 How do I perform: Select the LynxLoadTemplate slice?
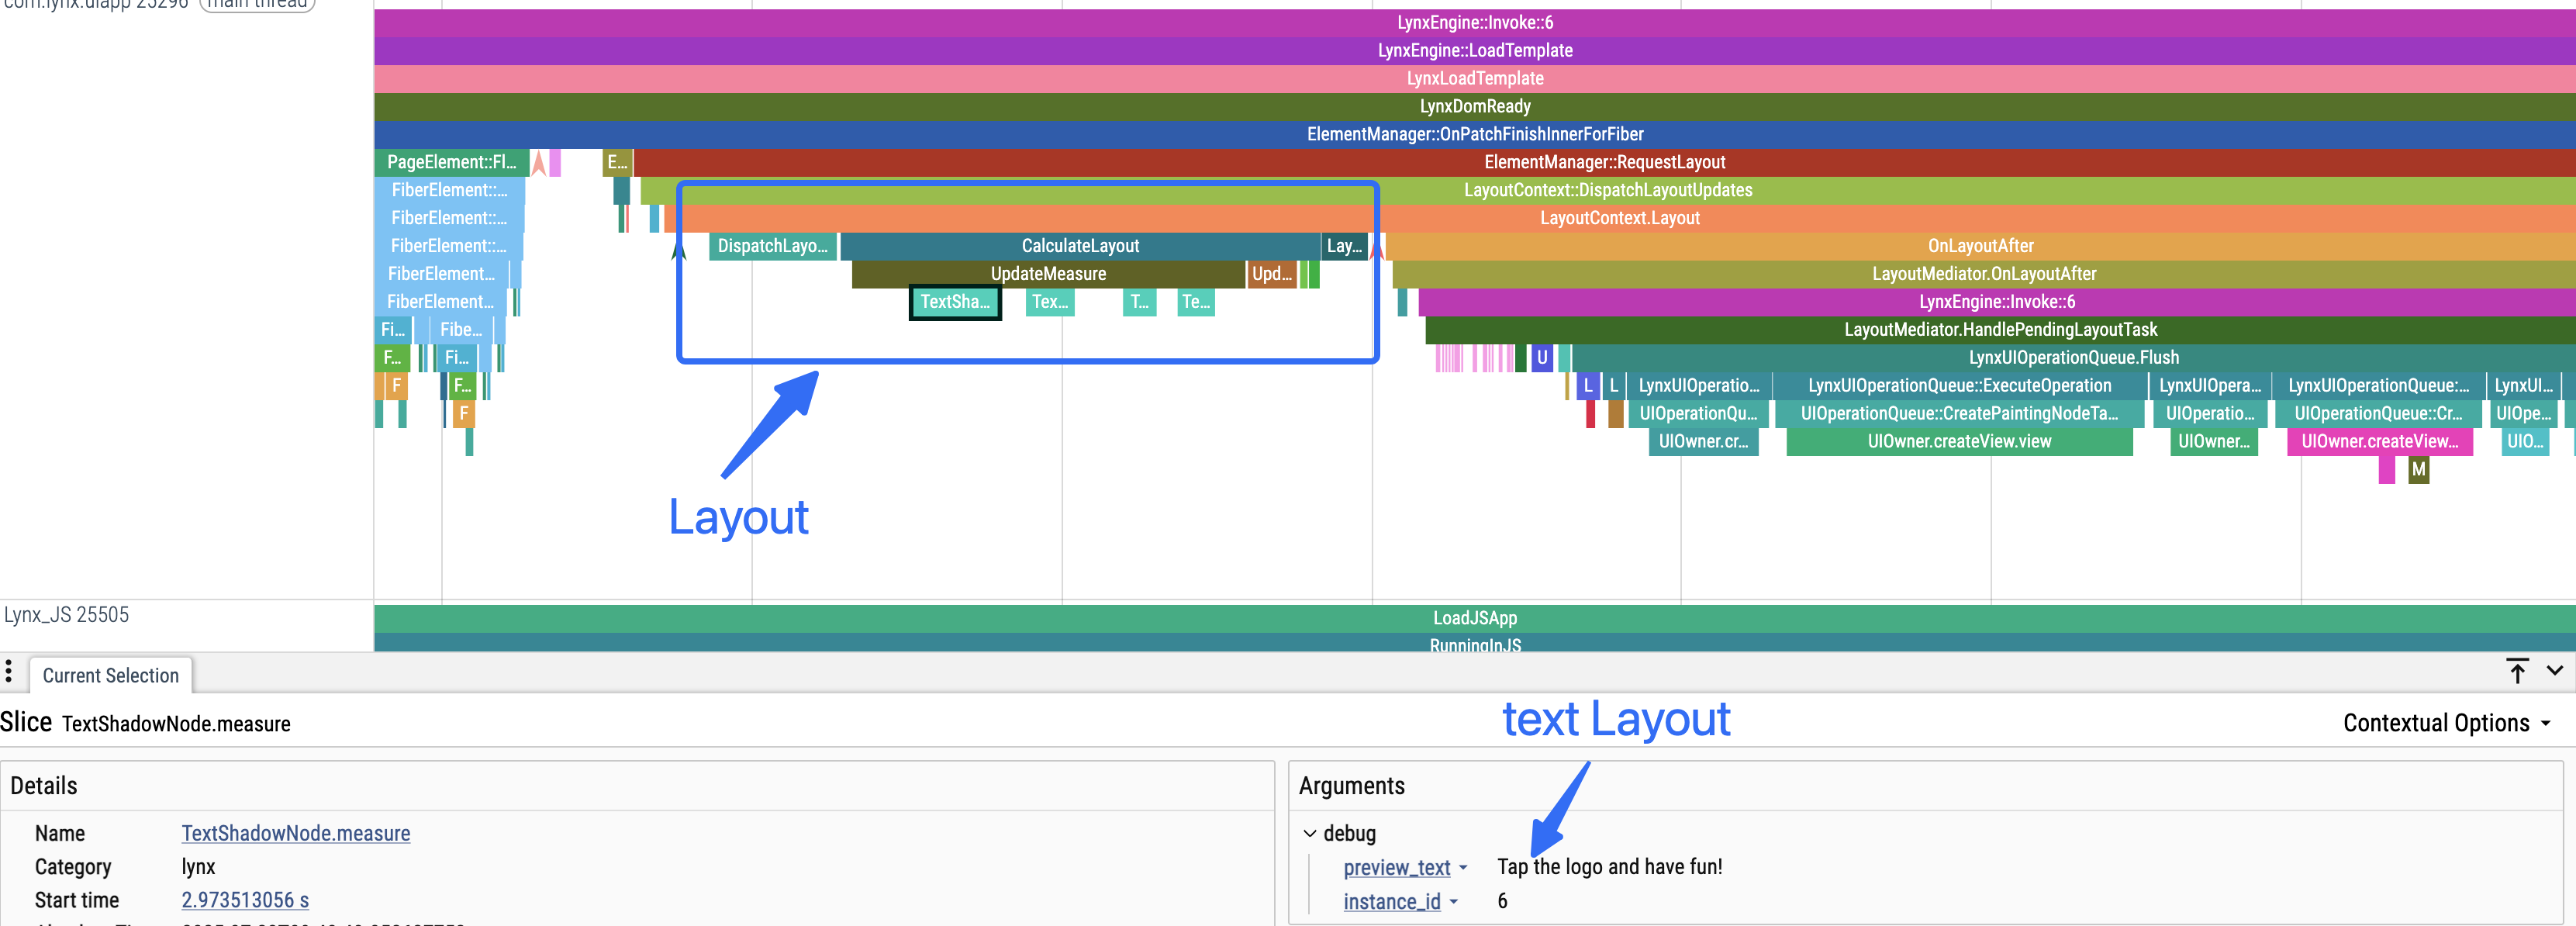(x=1475, y=78)
